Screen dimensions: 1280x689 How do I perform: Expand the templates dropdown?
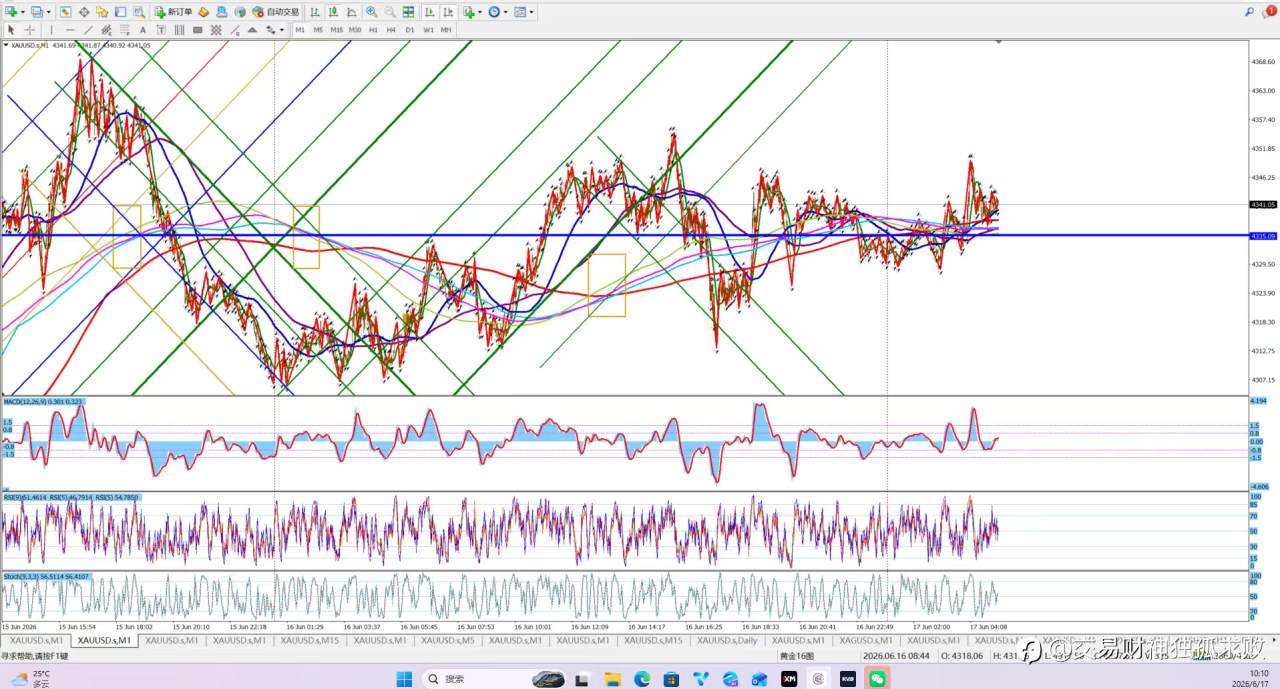[x=531, y=12]
